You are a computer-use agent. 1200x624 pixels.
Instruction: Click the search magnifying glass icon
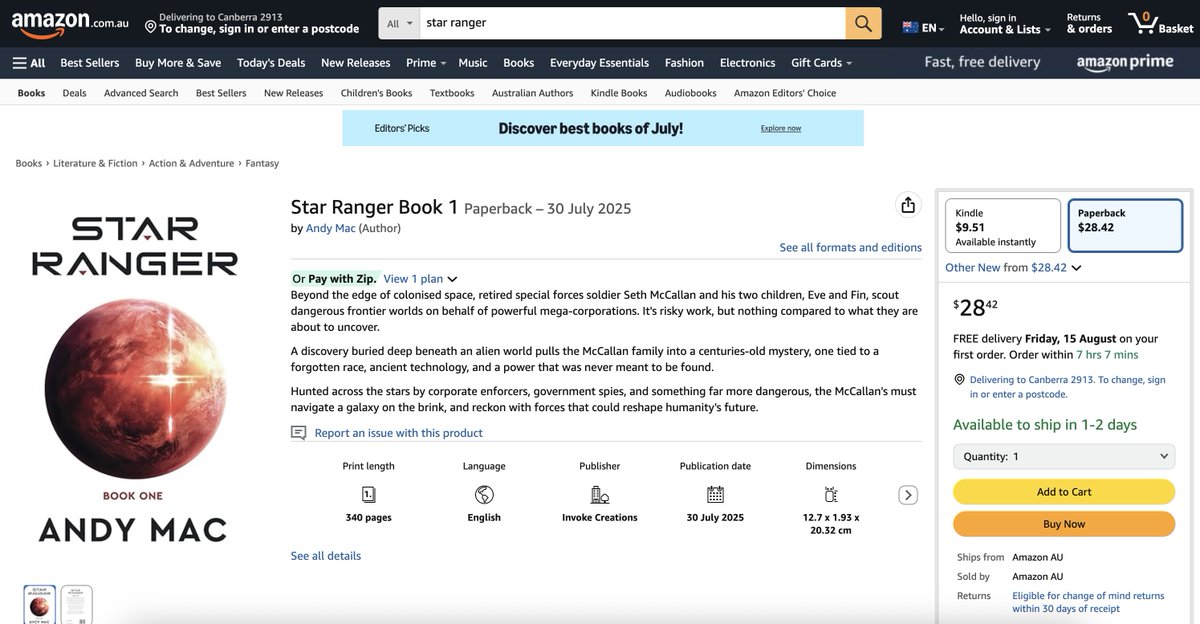click(x=862, y=23)
